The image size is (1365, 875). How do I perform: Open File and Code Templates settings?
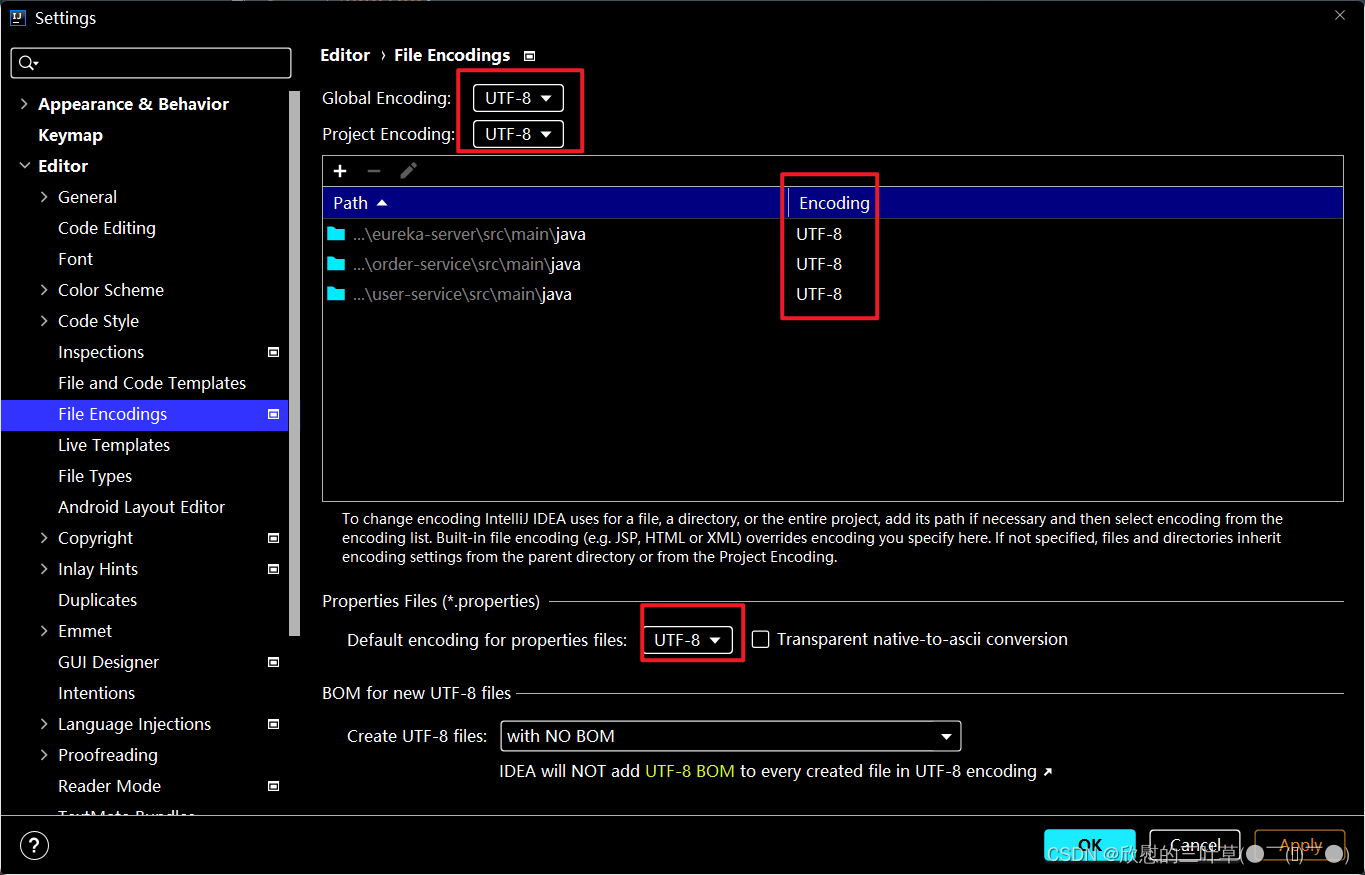[152, 383]
